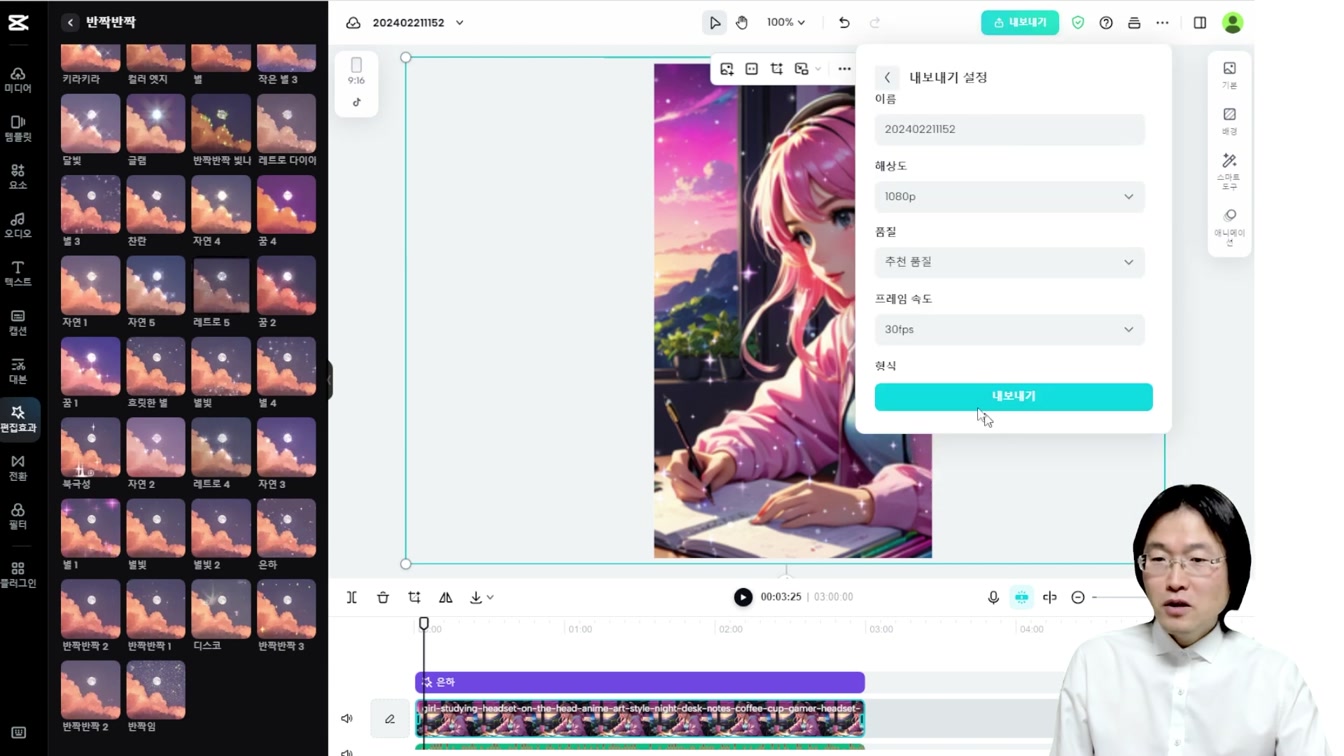
Task: Toggle the side panel layout icon
Action: coord(1200,23)
